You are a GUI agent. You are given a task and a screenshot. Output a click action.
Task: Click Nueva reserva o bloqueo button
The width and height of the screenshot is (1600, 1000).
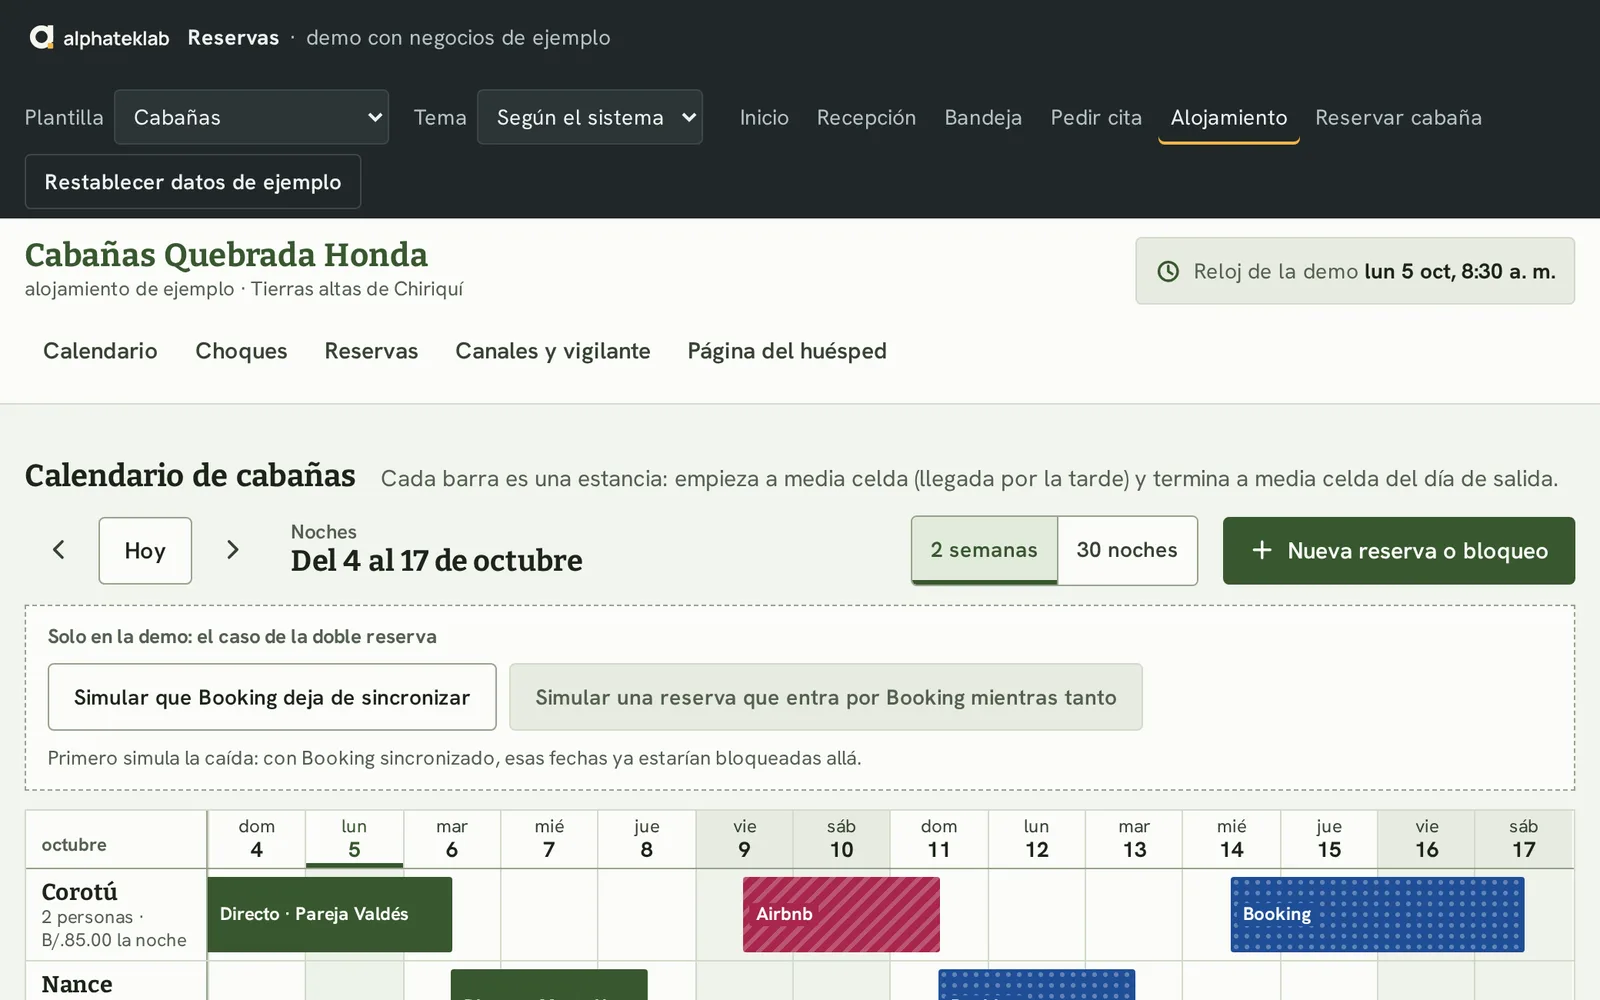tap(1399, 550)
